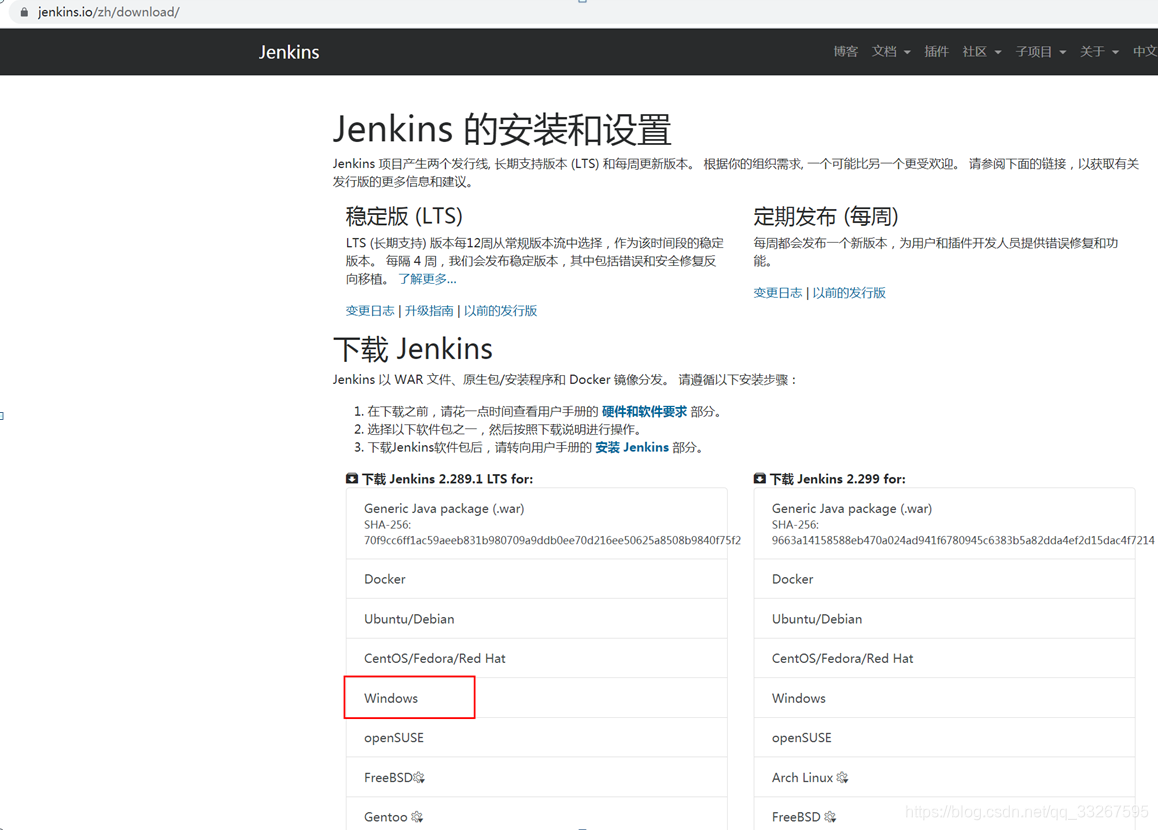The height and width of the screenshot is (830, 1158).
Task: Select openSUSE in the LTS list
Action: (537, 738)
